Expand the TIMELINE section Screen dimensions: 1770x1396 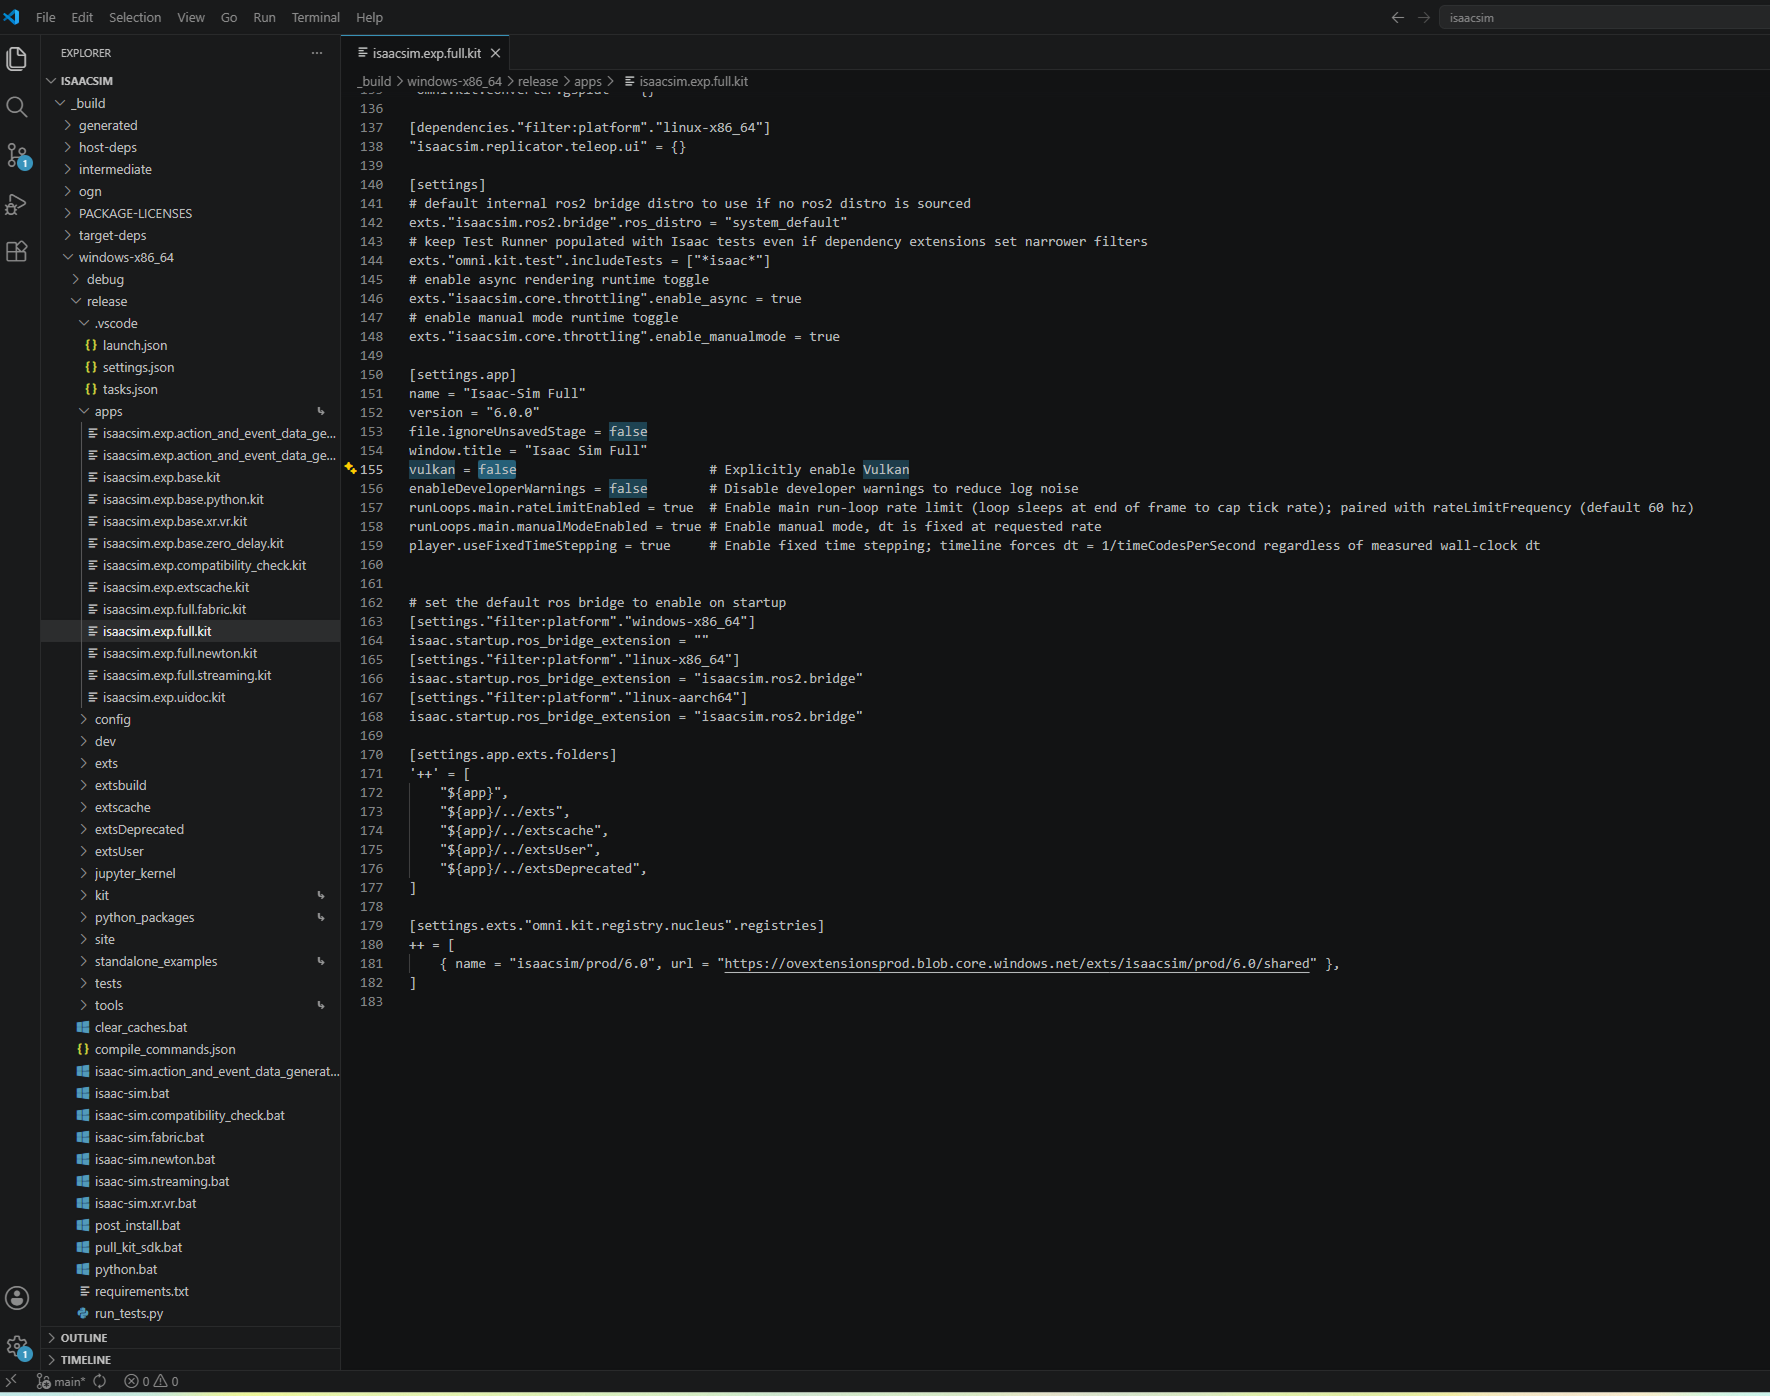[86, 1360]
